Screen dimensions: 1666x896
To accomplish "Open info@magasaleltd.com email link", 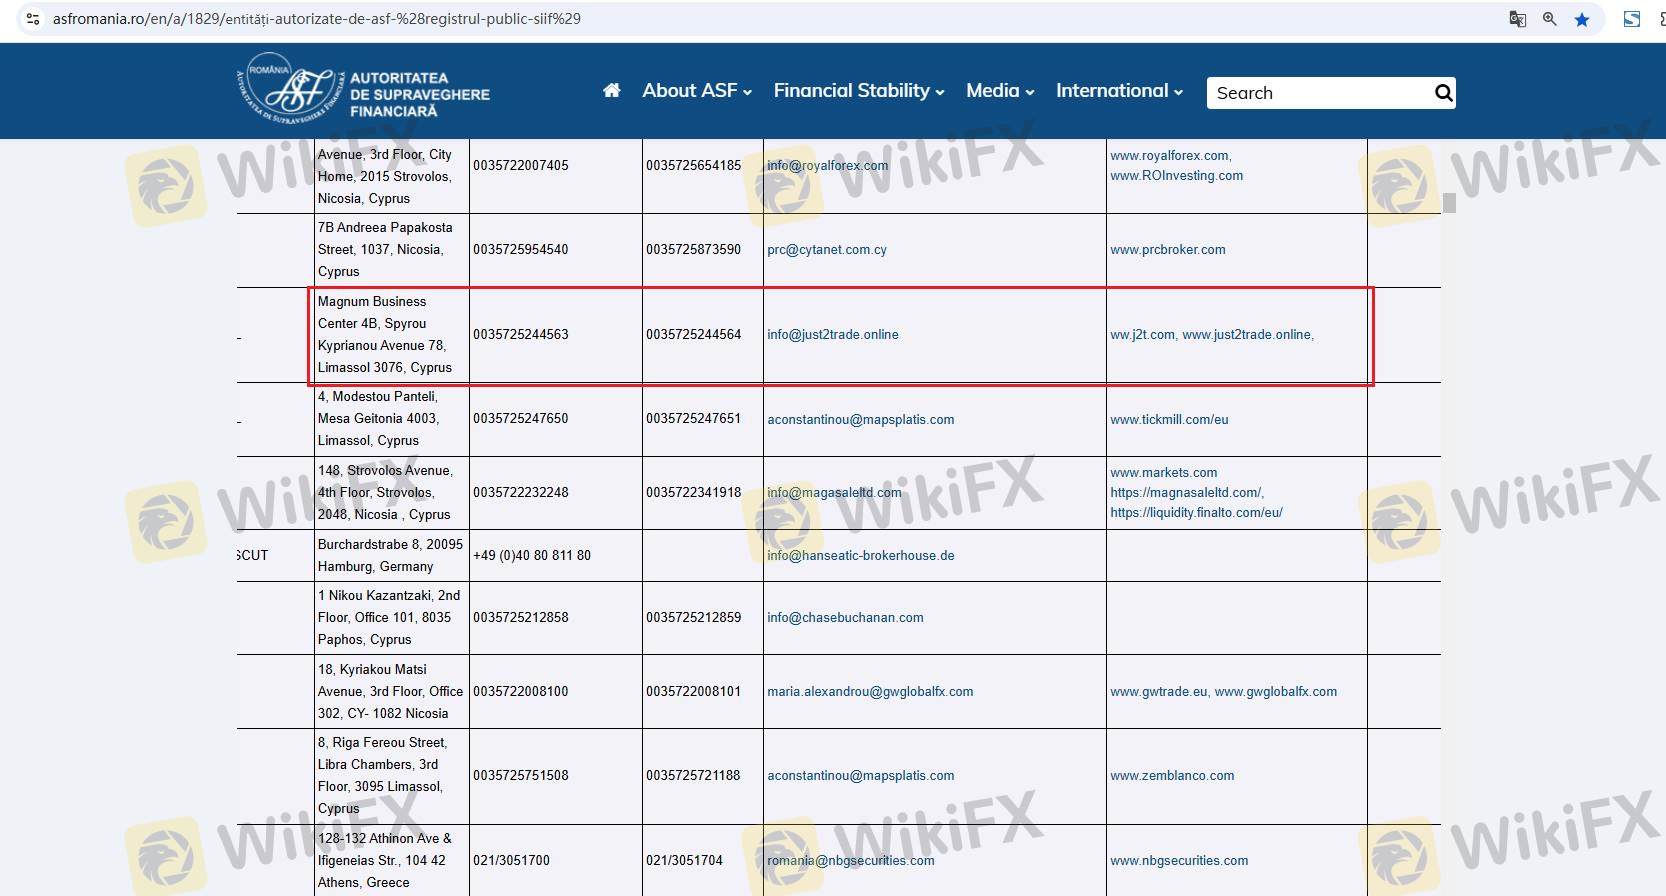I will click(x=834, y=493).
